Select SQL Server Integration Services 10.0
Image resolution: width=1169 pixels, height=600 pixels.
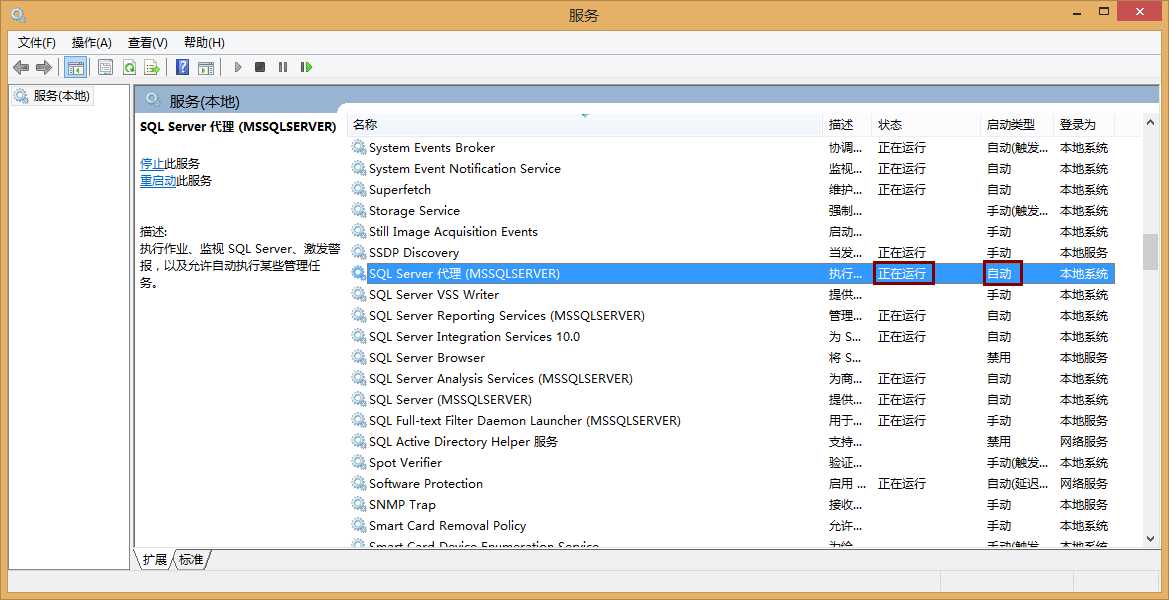734,337
